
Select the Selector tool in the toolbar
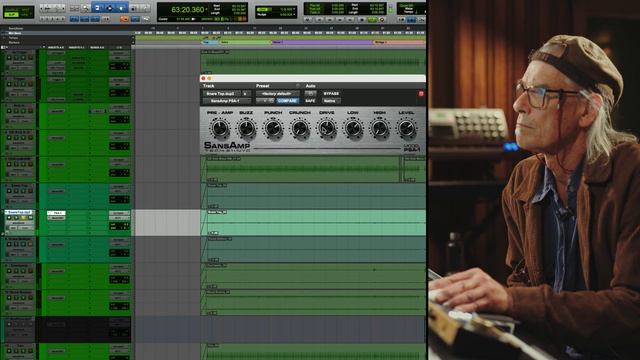point(109,8)
